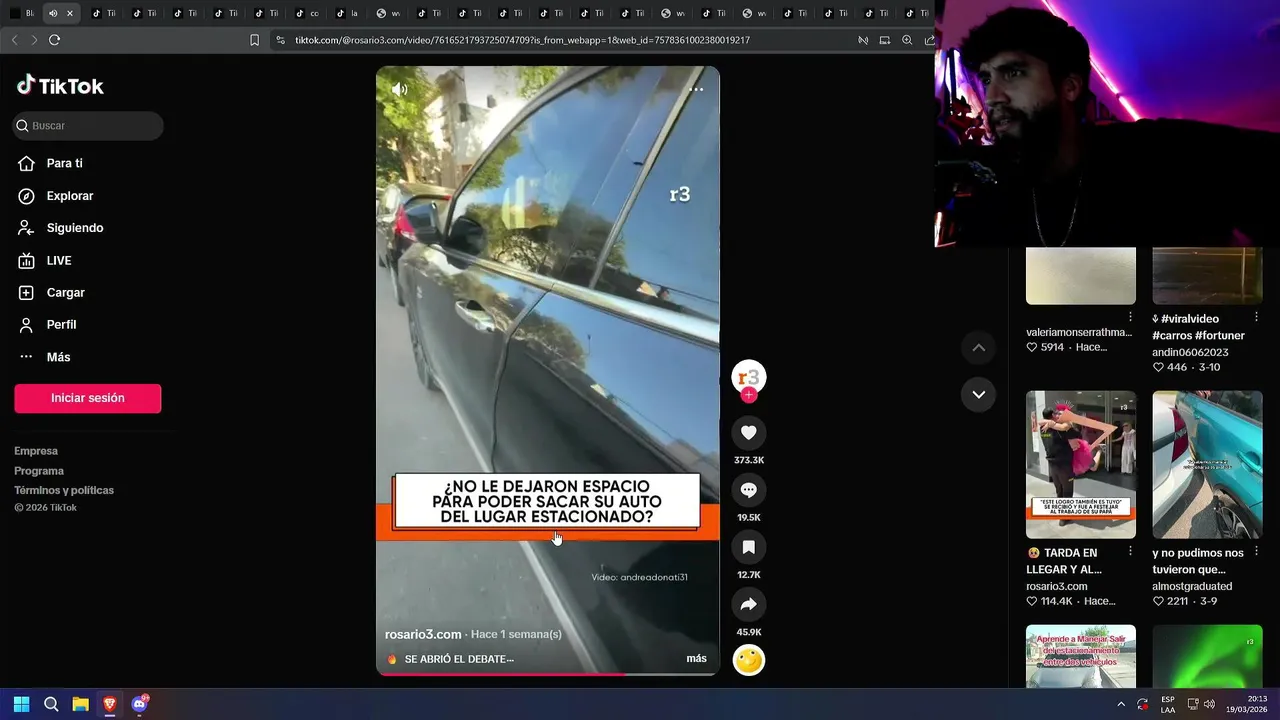Viewport: 1280px width, 720px height.
Task: Click the browser zoom magnifier icon
Action: pos(907,40)
